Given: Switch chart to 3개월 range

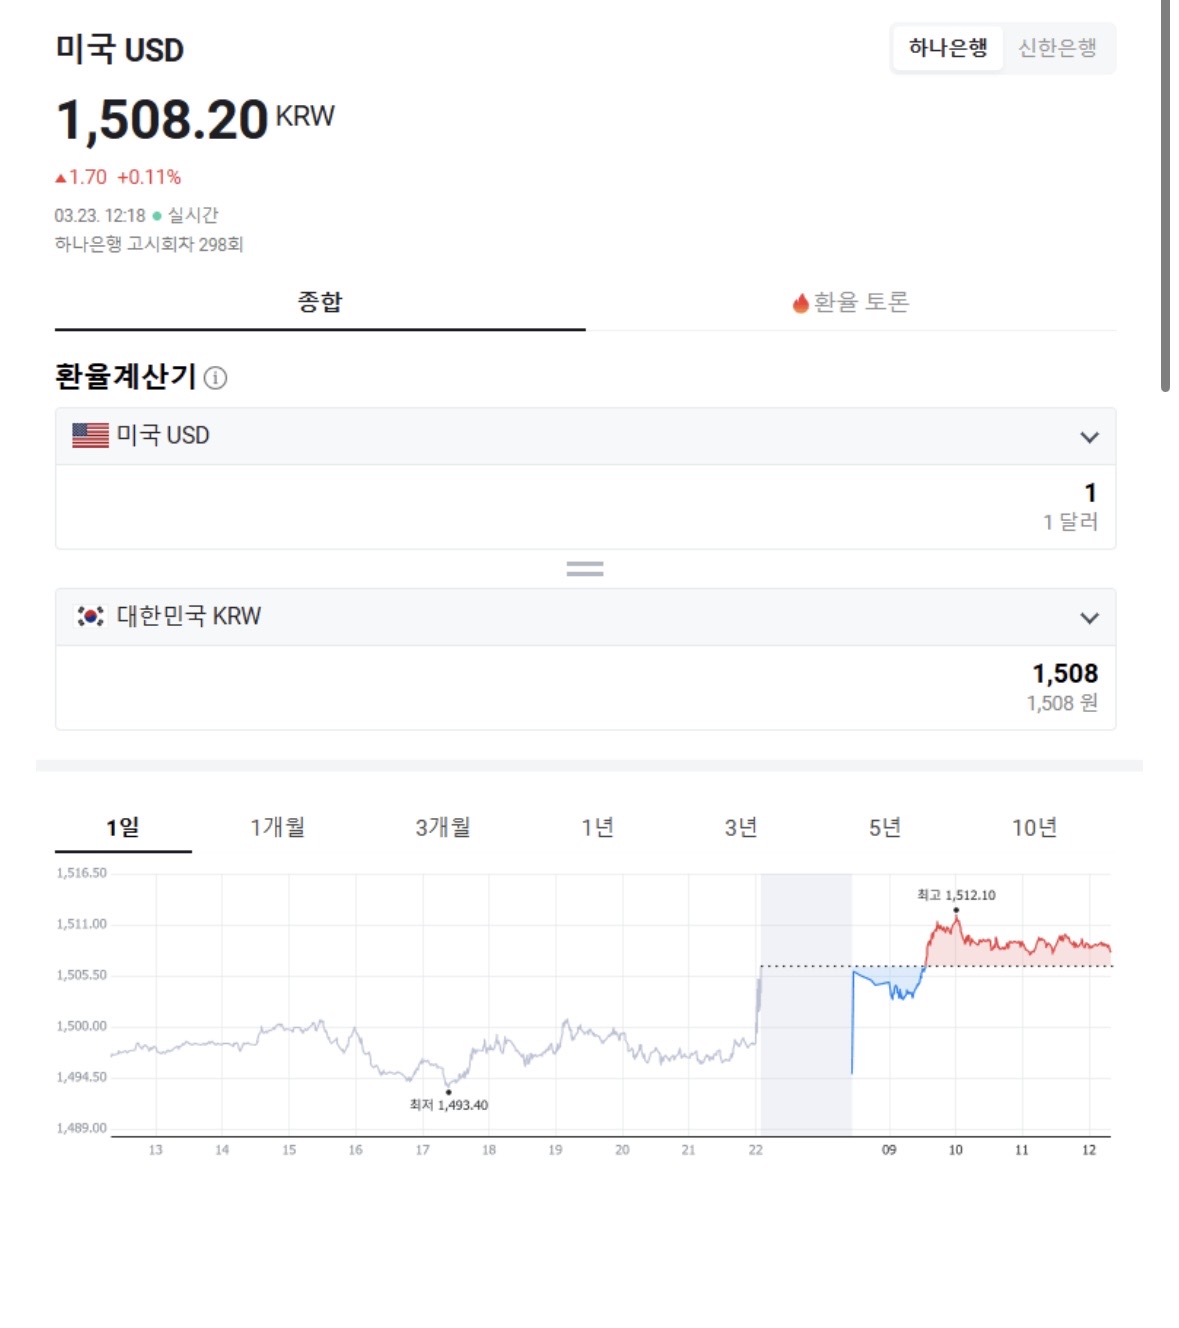Looking at the screenshot, I should tap(443, 828).
